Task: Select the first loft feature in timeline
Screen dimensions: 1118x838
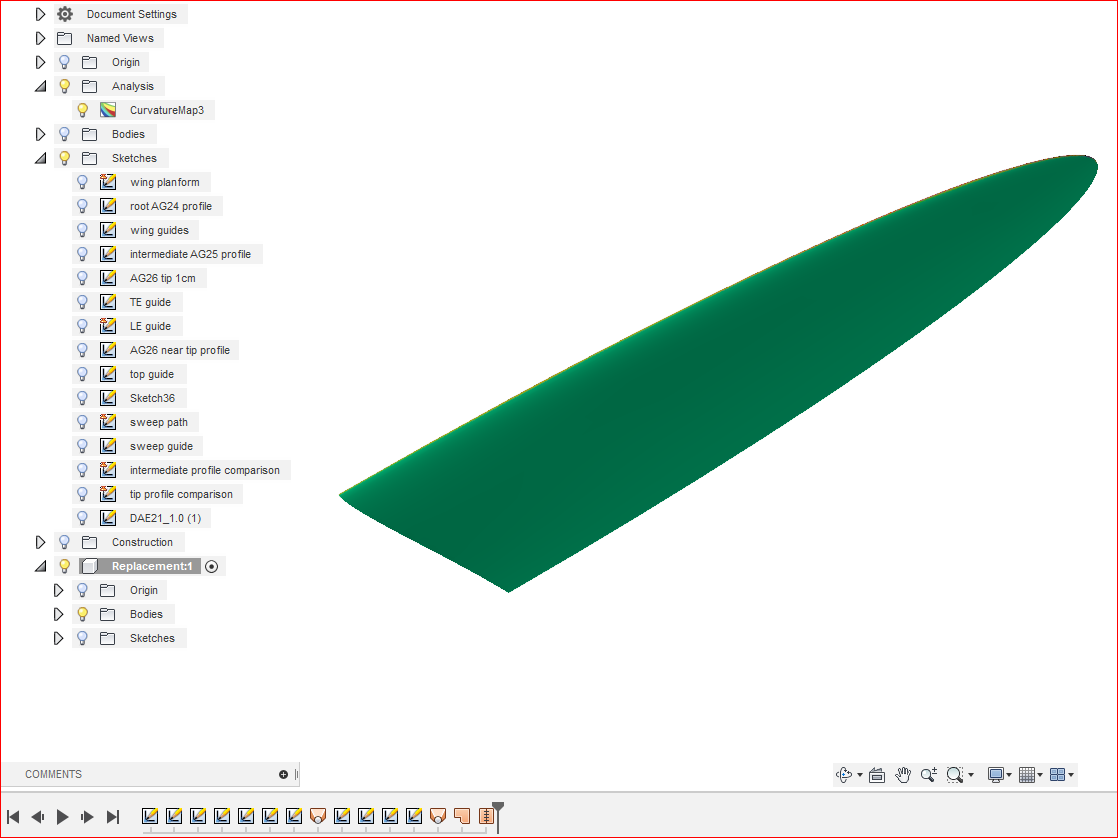Action: (x=318, y=816)
